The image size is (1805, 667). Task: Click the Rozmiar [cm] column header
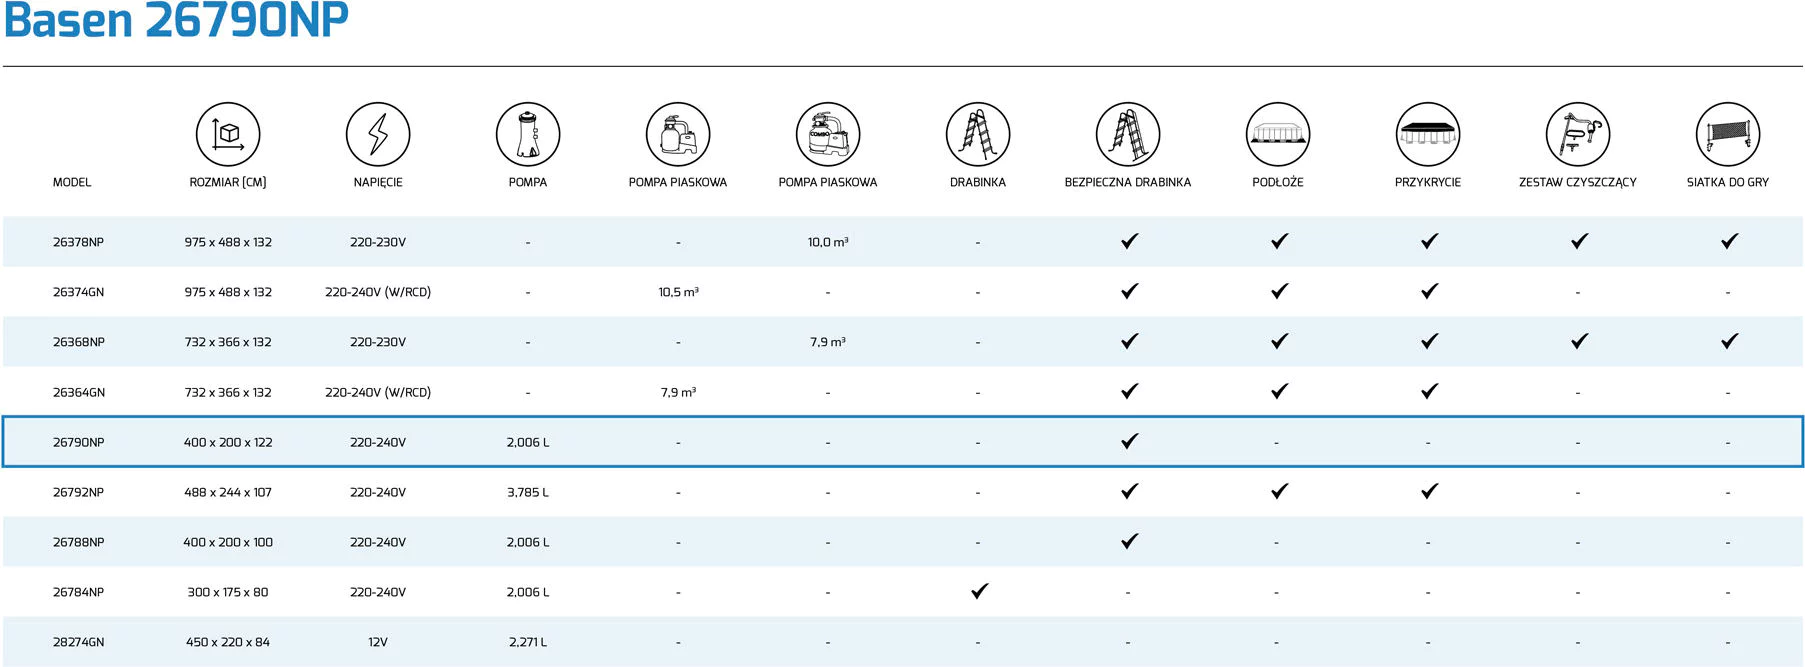point(228,182)
